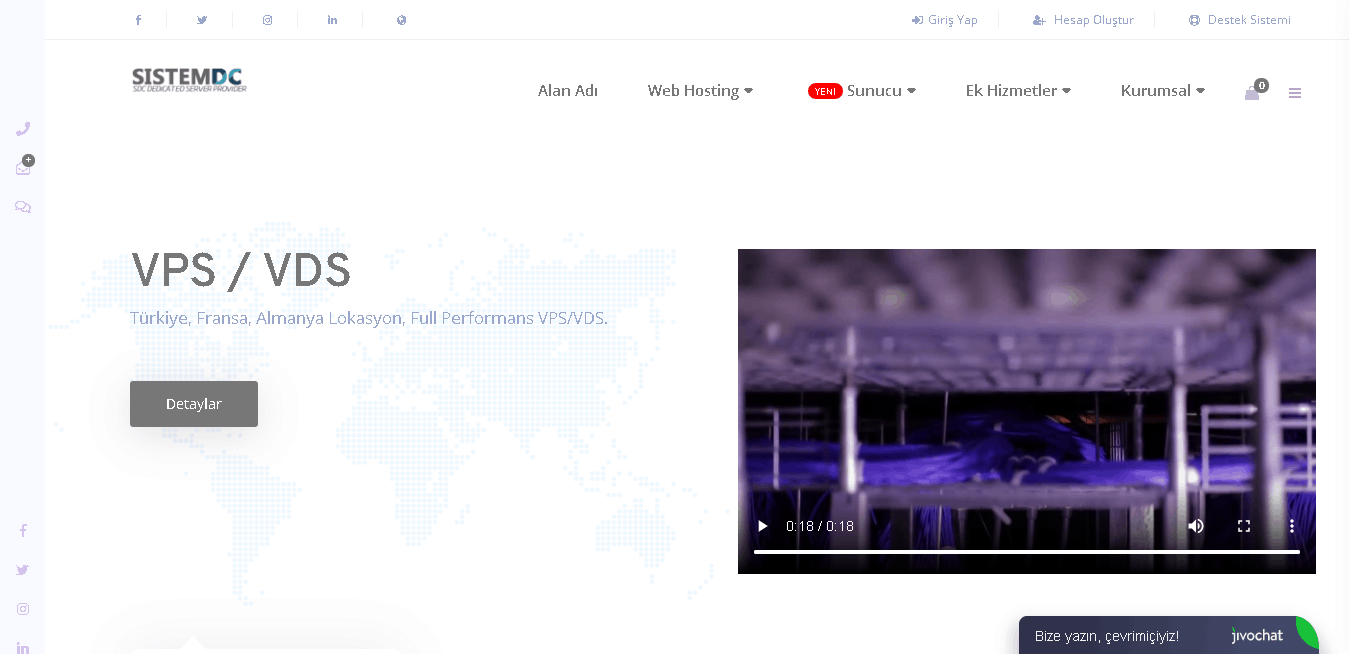Open the JivoChat widget bar

coord(1168,635)
